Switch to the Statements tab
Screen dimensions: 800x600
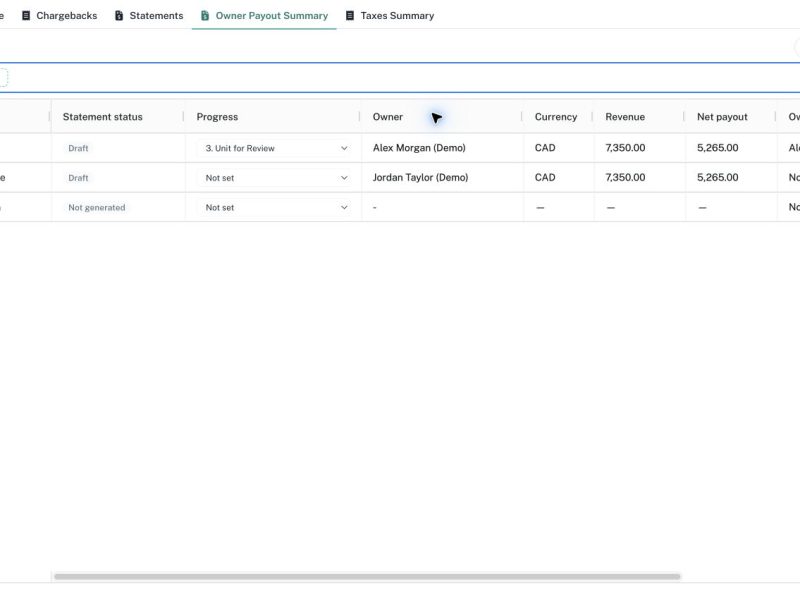point(149,16)
